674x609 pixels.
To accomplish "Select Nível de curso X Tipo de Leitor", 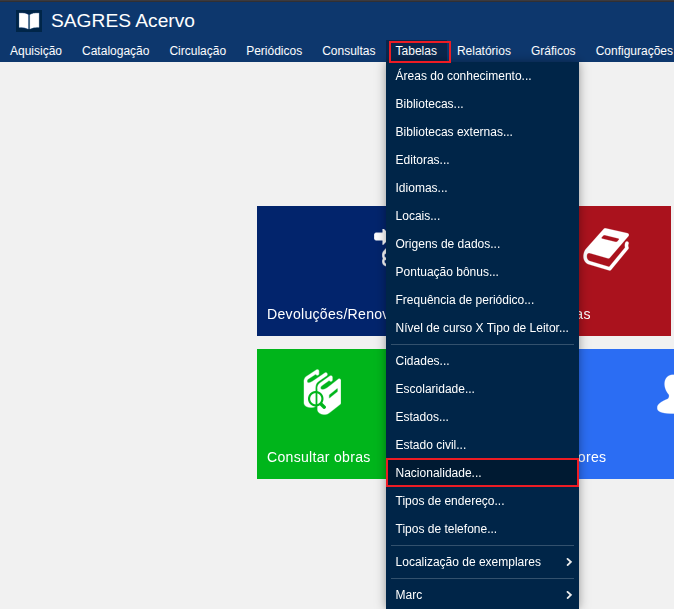I will 482,327.
